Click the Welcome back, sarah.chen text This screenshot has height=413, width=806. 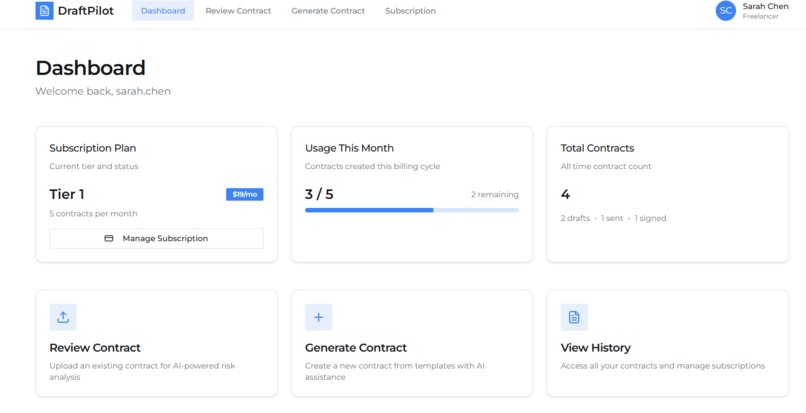pos(103,91)
